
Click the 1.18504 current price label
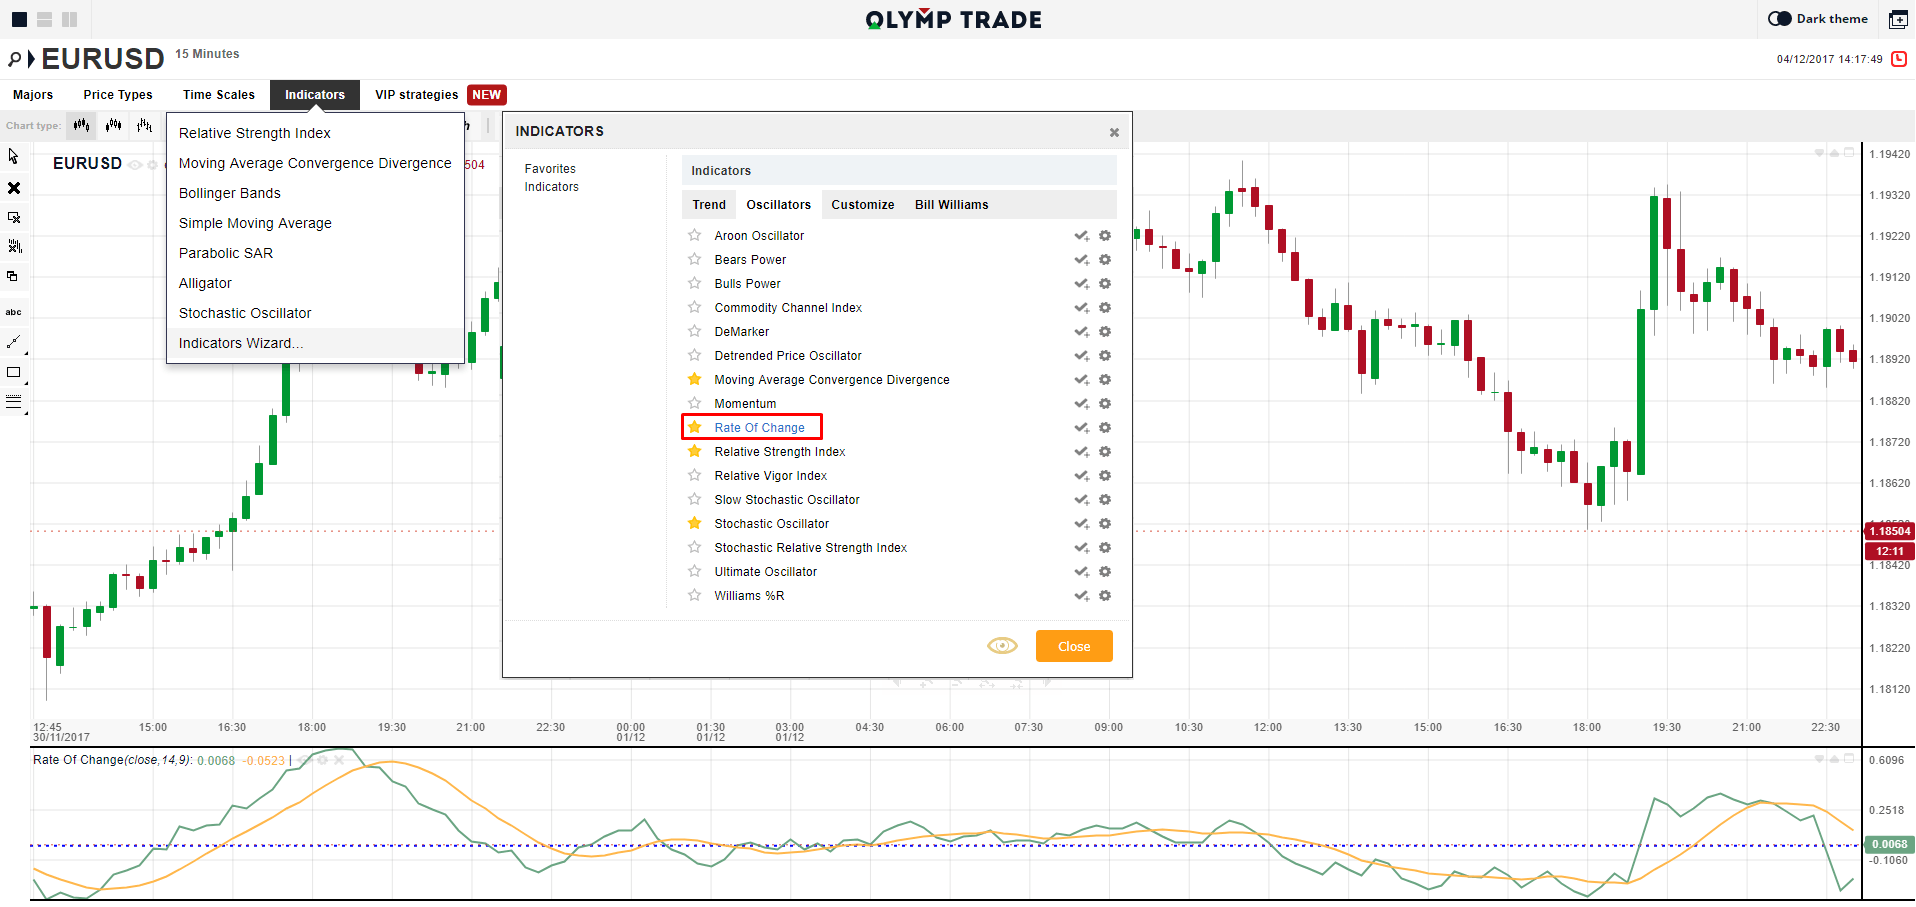point(1890,531)
